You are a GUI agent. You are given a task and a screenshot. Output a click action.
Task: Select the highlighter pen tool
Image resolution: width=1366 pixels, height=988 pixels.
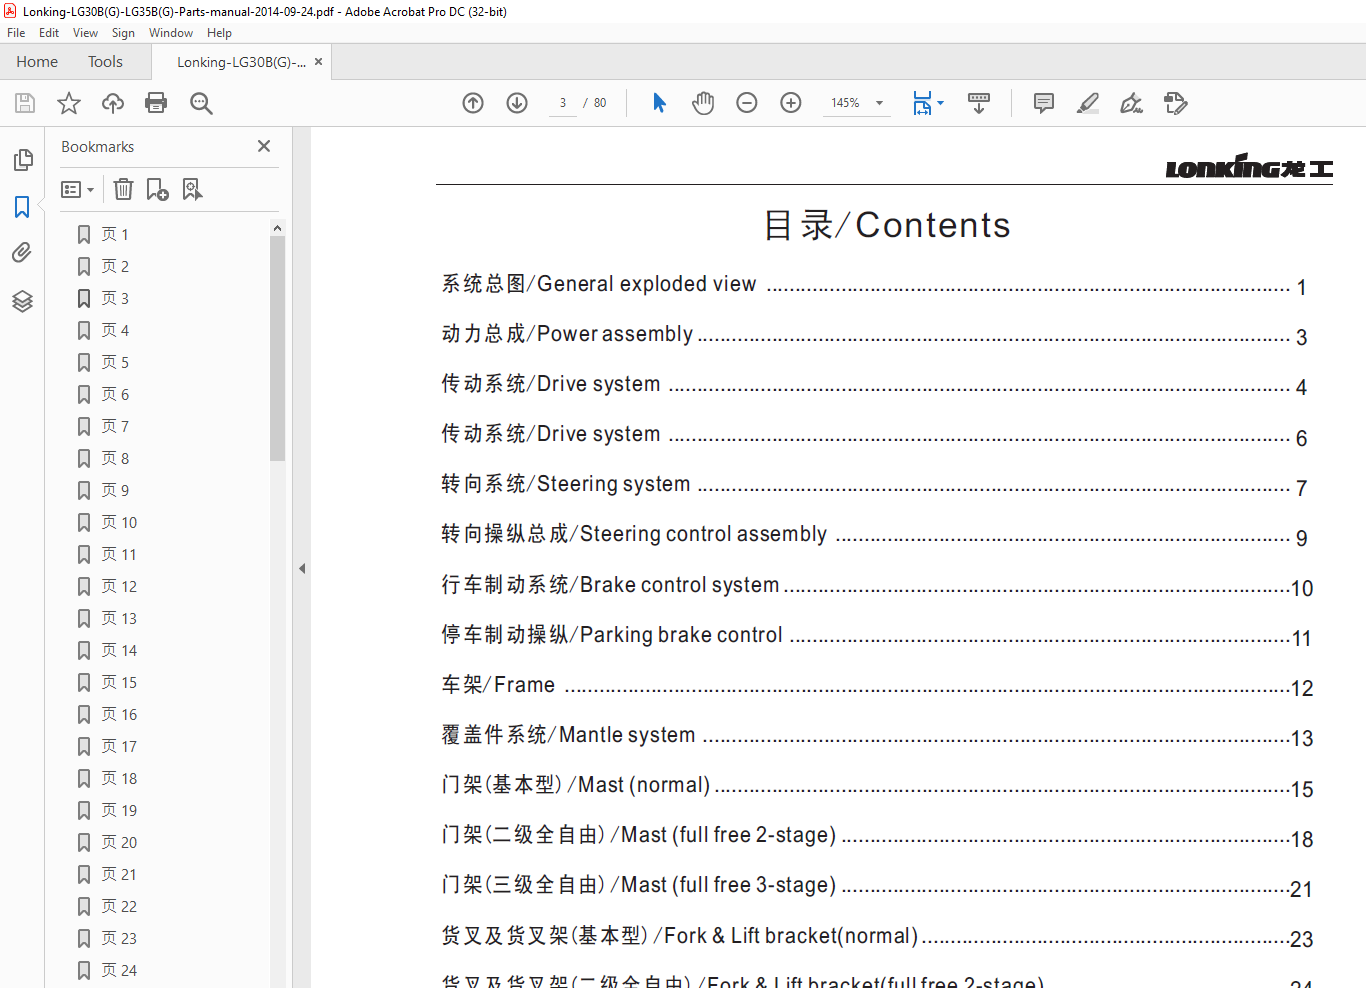(1088, 103)
